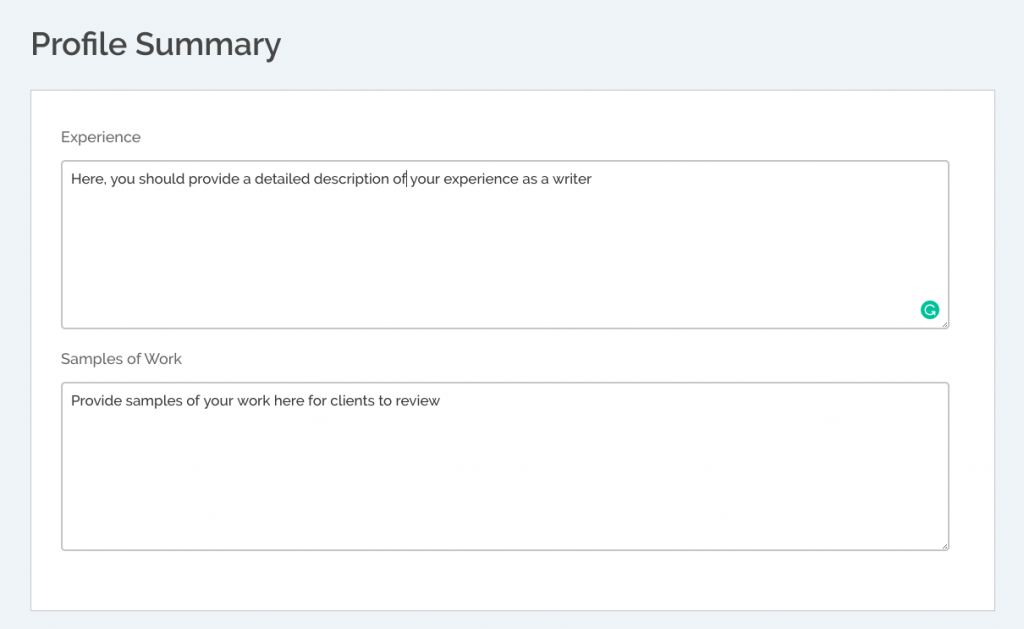The height and width of the screenshot is (629, 1024).
Task: Click the Experience textarea resize handle
Action: (944, 324)
